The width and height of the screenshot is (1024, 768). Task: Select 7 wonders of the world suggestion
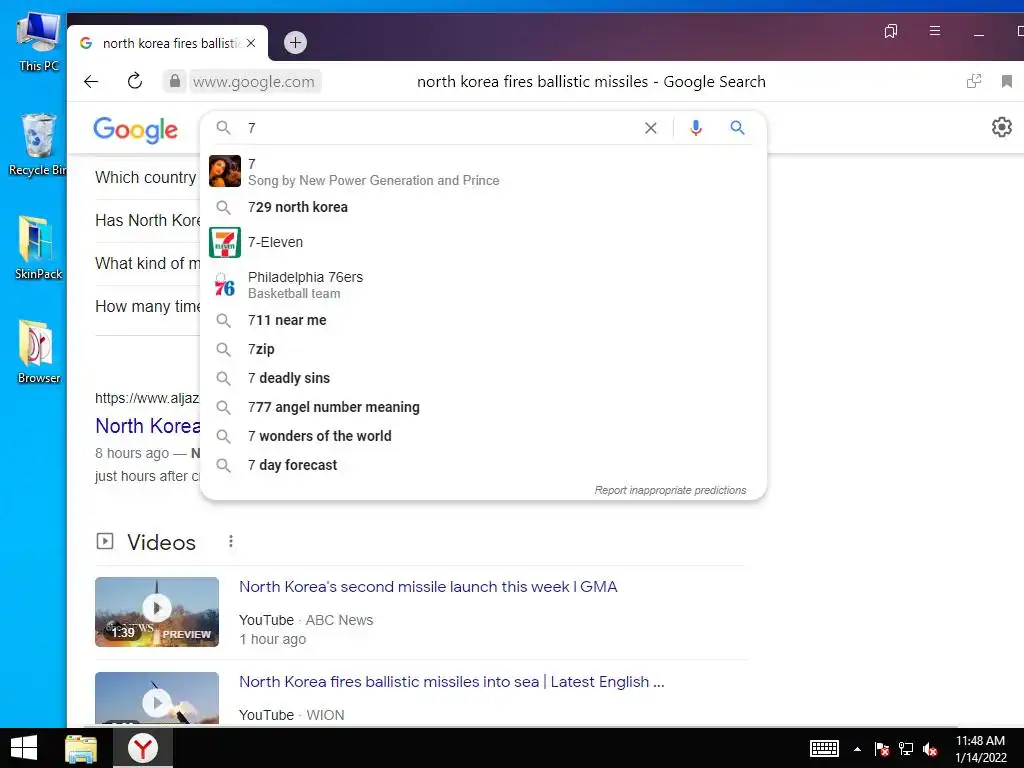pyautogui.click(x=483, y=436)
